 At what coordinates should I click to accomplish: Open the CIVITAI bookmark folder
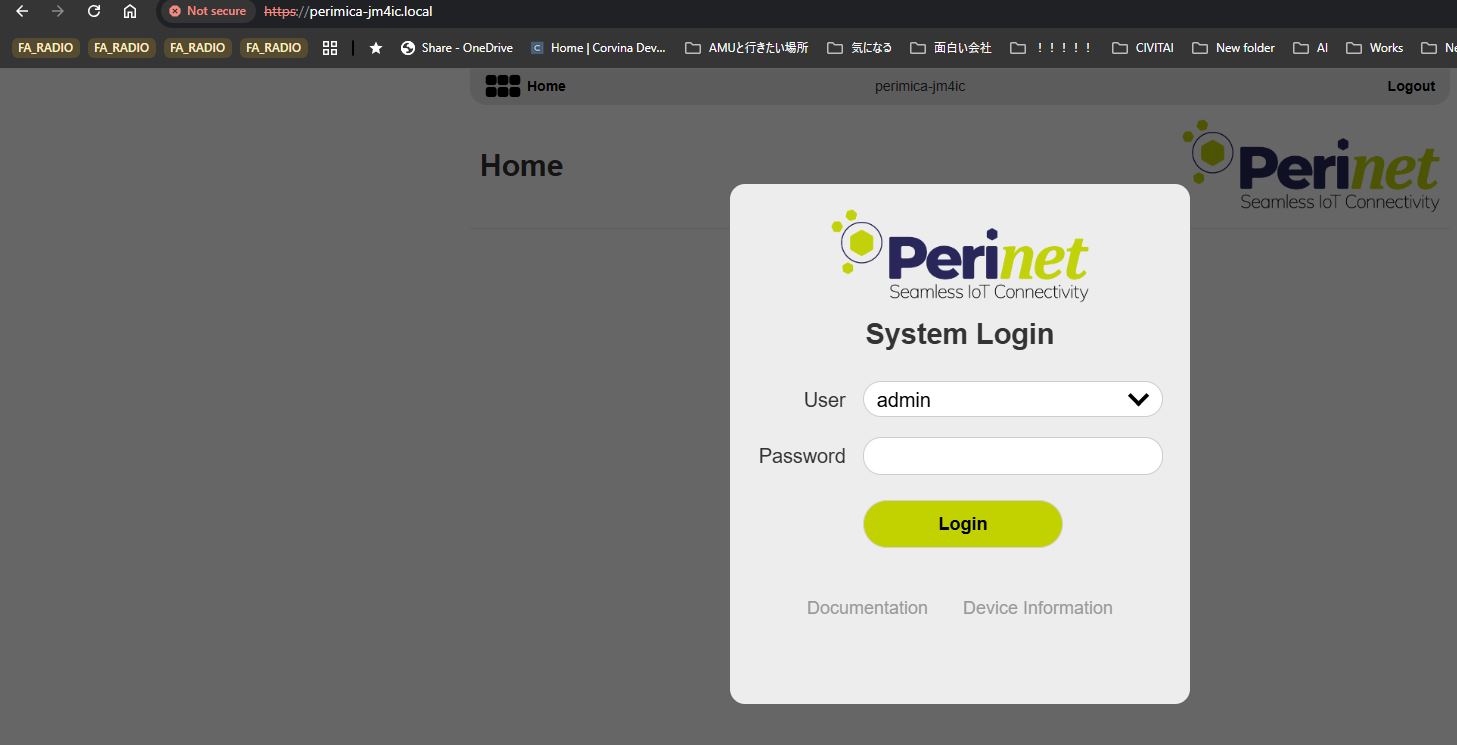point(1143,48)
